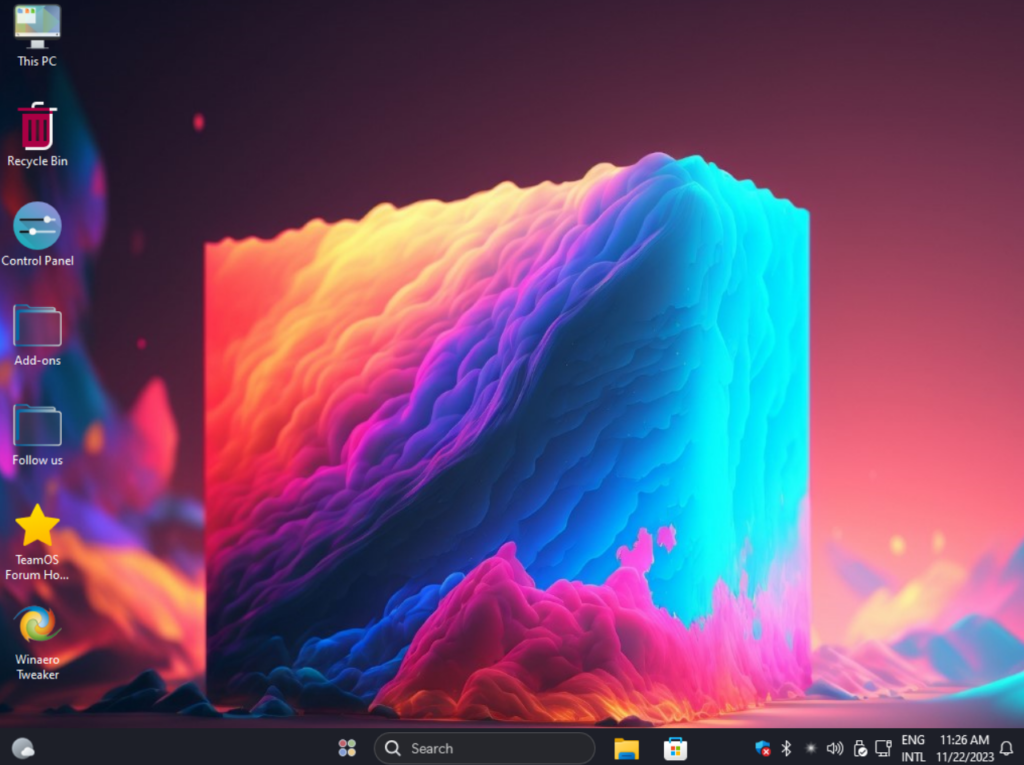Click the USB safely remove icon
This screenshot has height=765, width=1024.
pos(859,748)
